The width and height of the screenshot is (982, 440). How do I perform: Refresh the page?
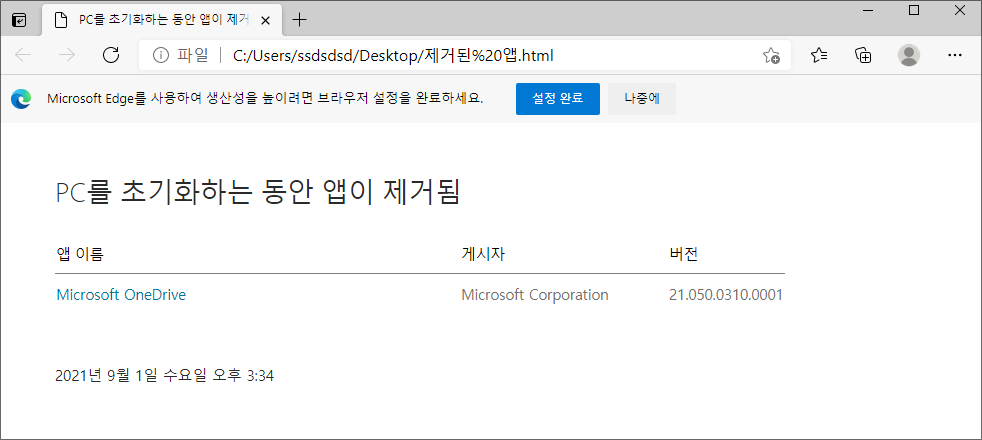tap(111, 55)
